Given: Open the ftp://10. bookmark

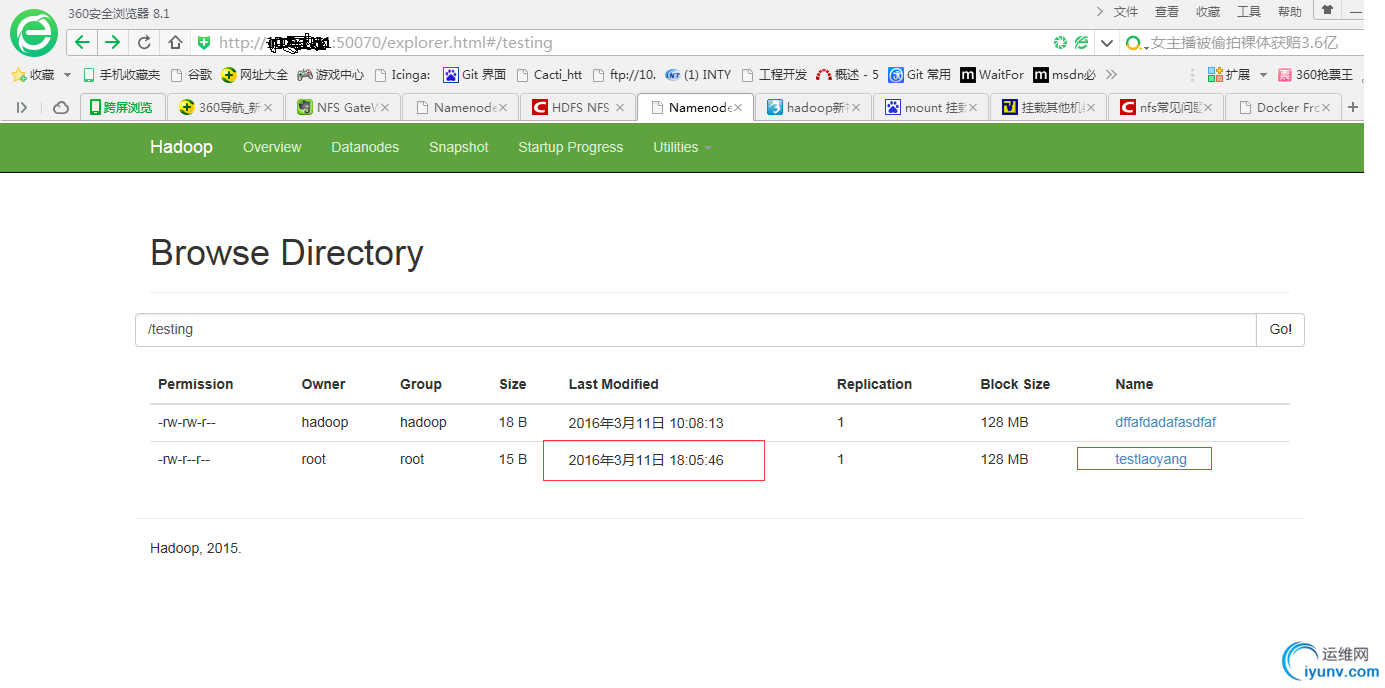Looking at the screenshot, I should pos(624,75).
